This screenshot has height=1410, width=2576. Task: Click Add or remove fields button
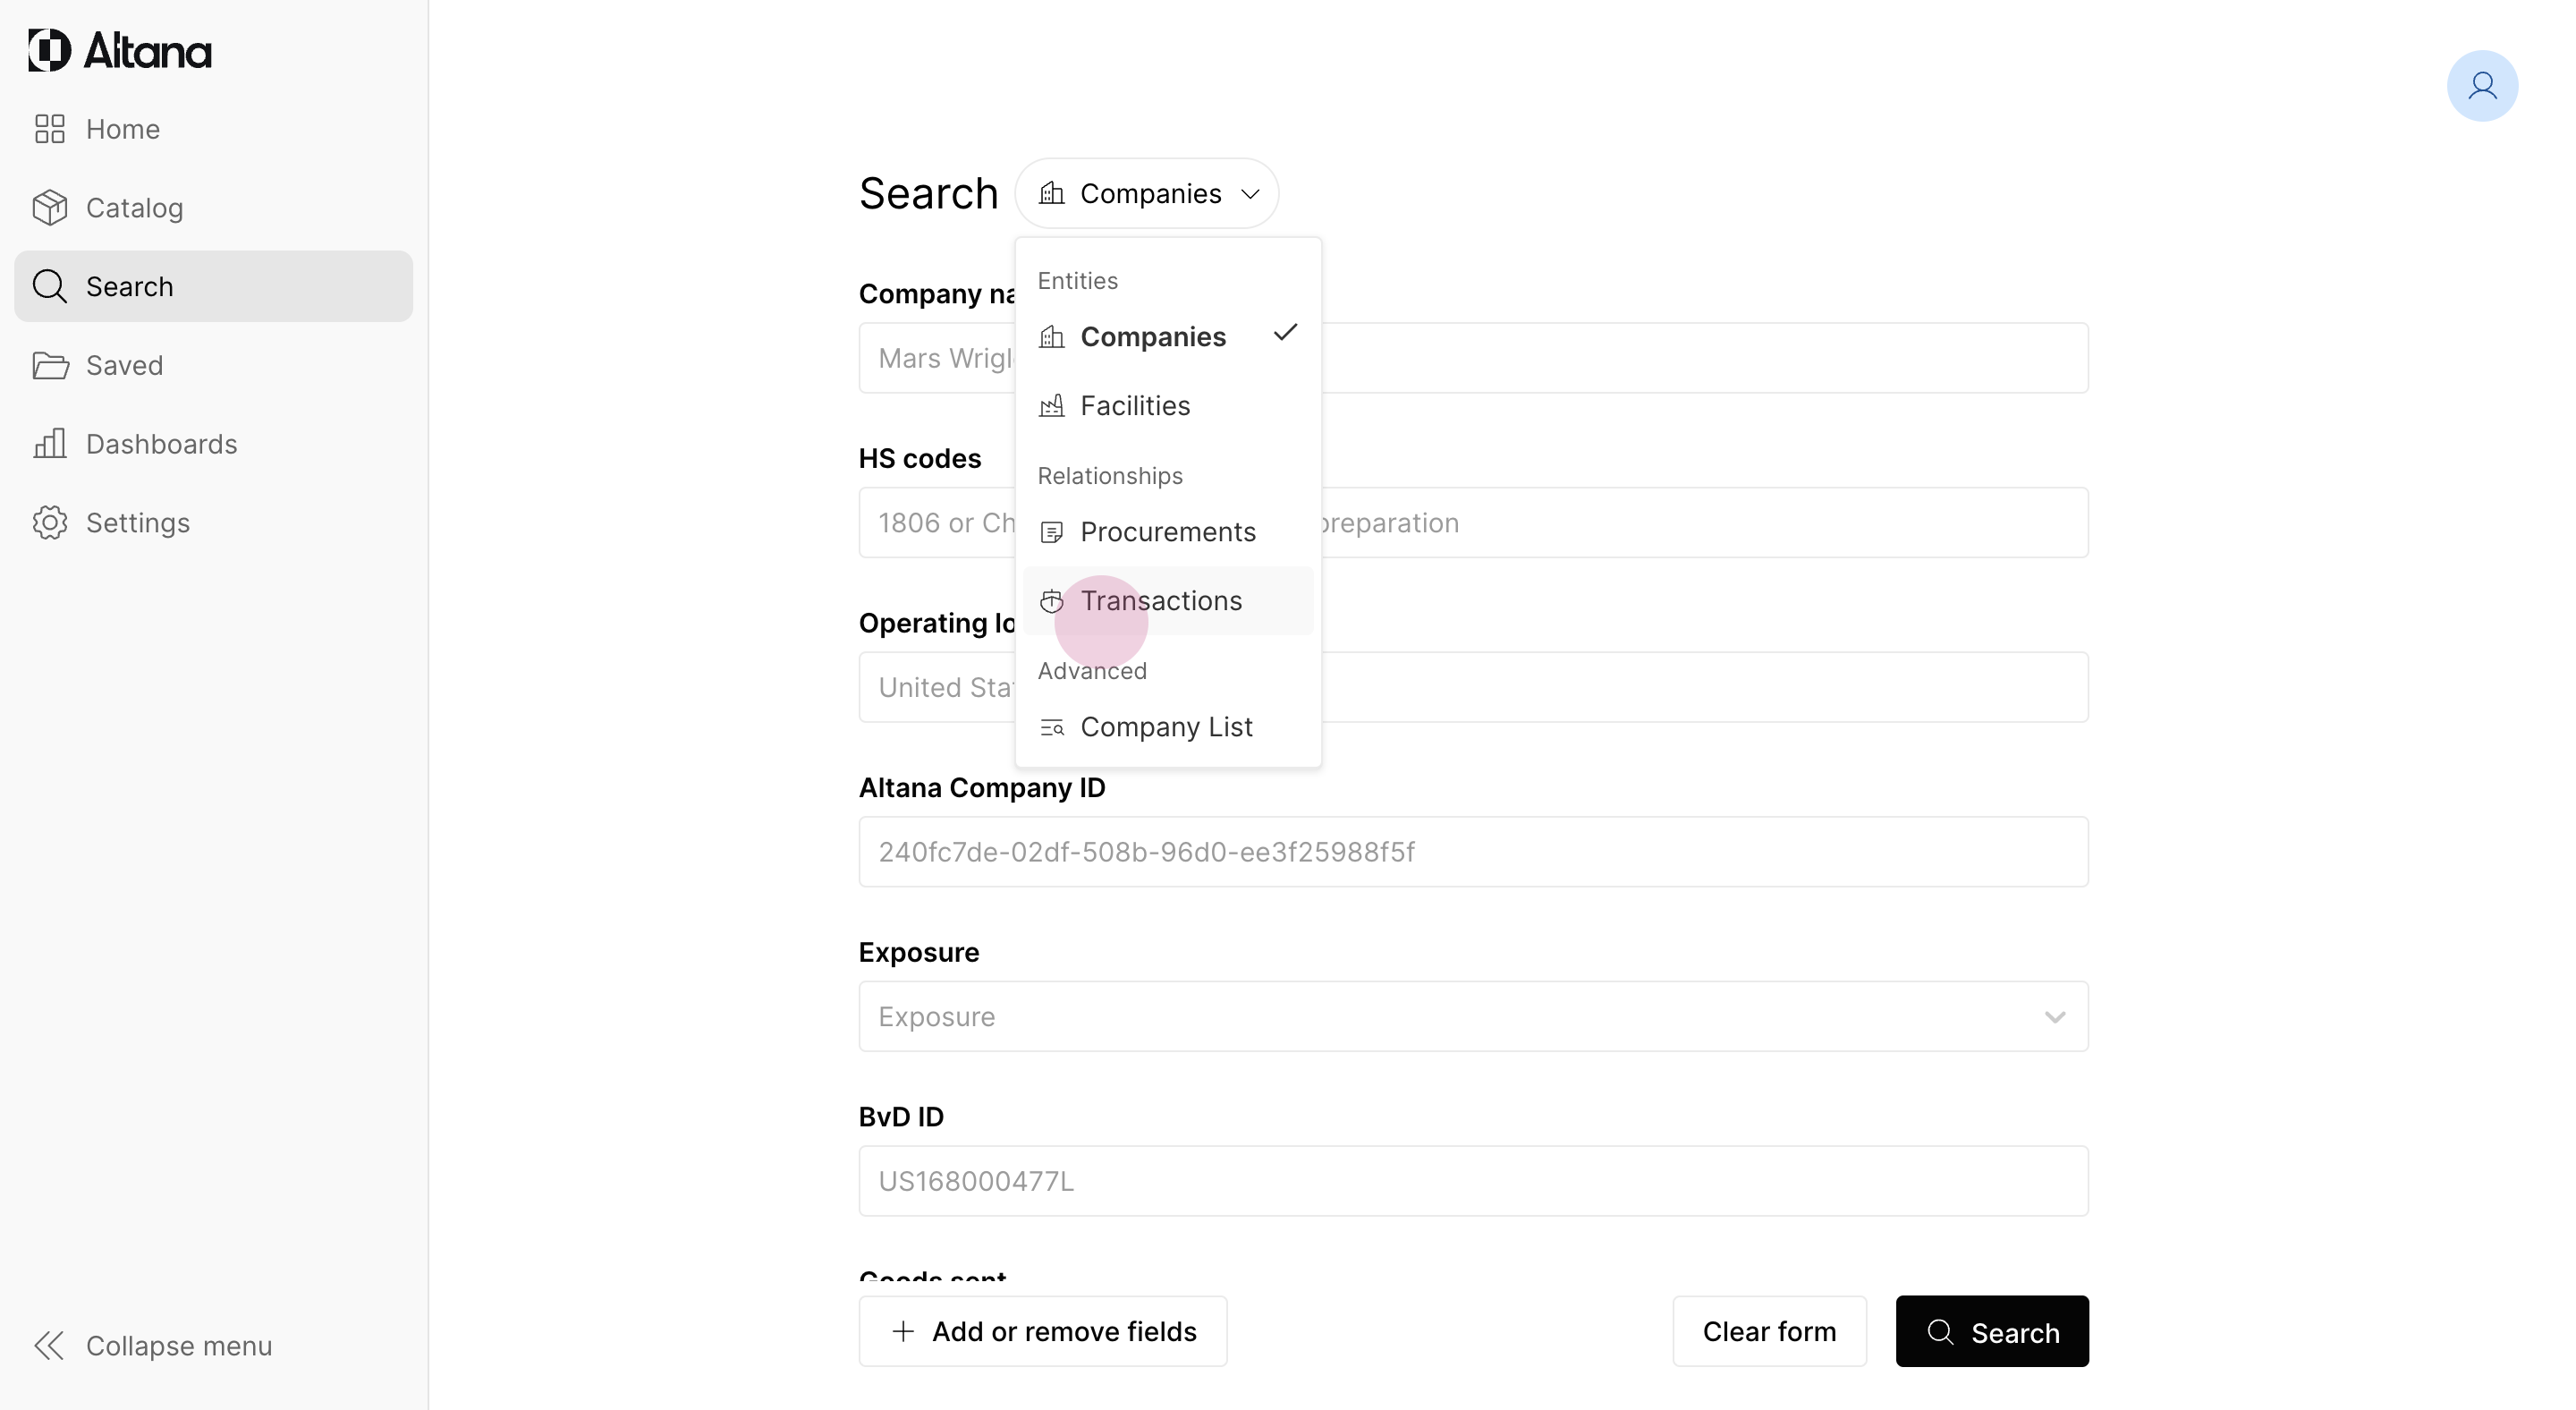pyautogui.click(x=1043, y=1332)
